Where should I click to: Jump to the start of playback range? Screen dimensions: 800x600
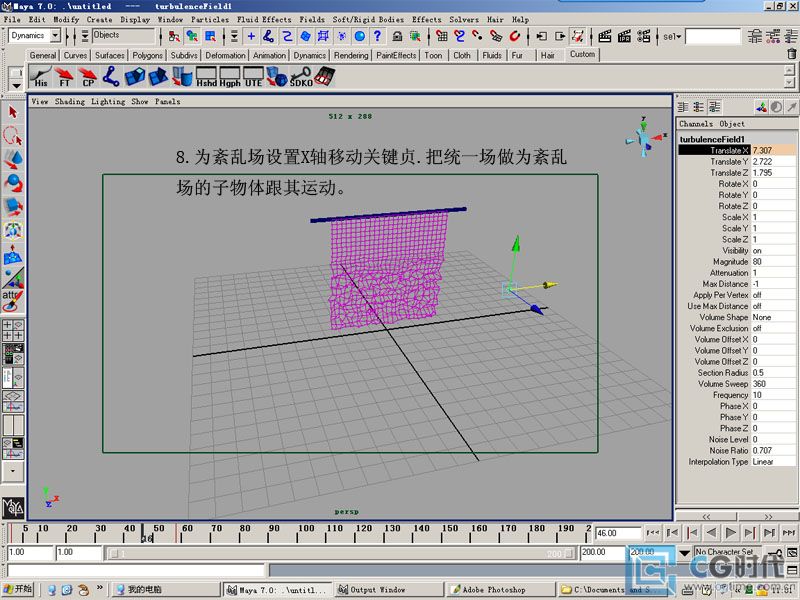(x=653, y=533)
